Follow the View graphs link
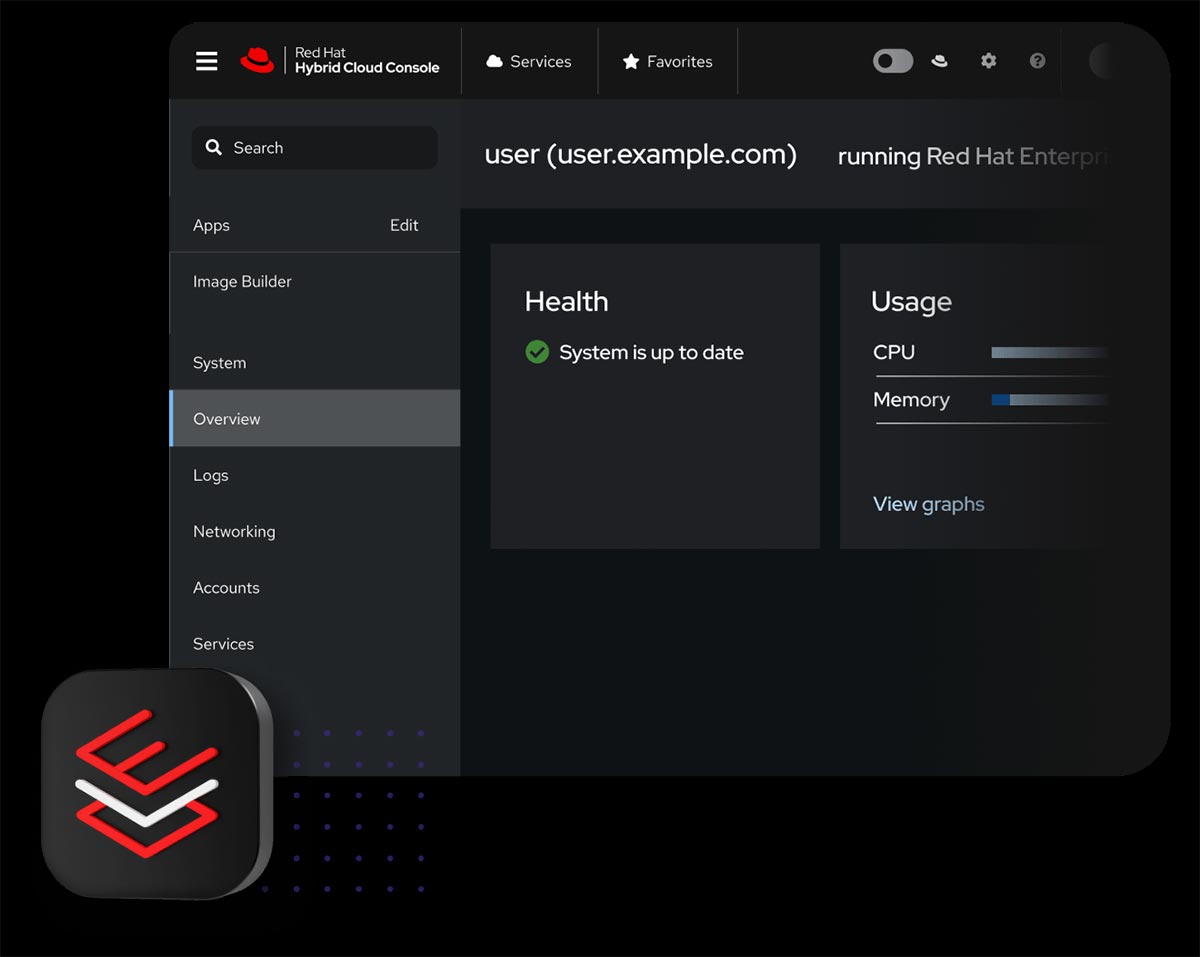The height and width of the screenshot is (957, 1200). click(928, 504)
